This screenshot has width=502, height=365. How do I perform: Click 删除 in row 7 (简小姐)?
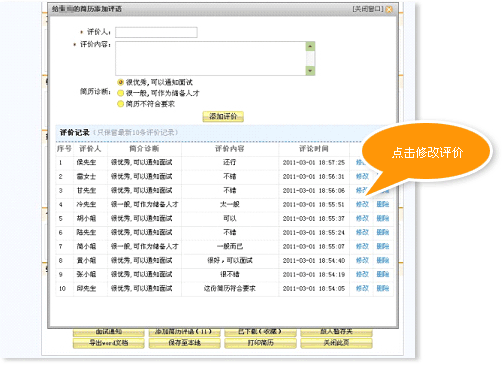[x=383, y=246]
